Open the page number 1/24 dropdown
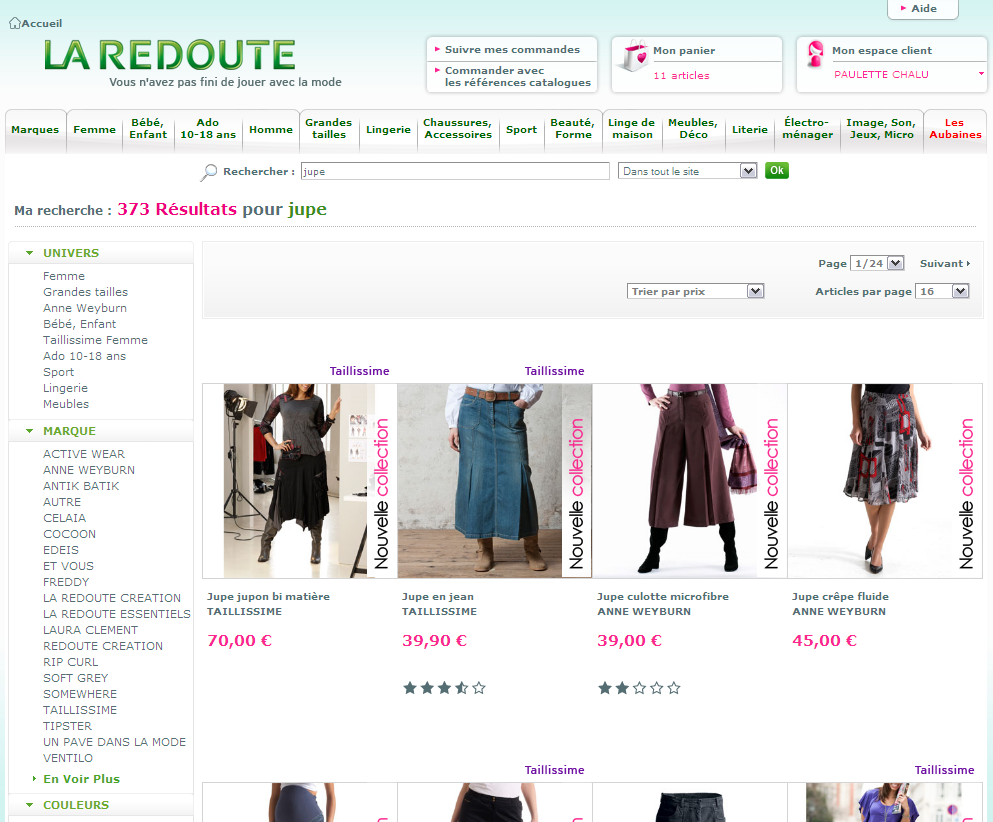 point(877,263)
